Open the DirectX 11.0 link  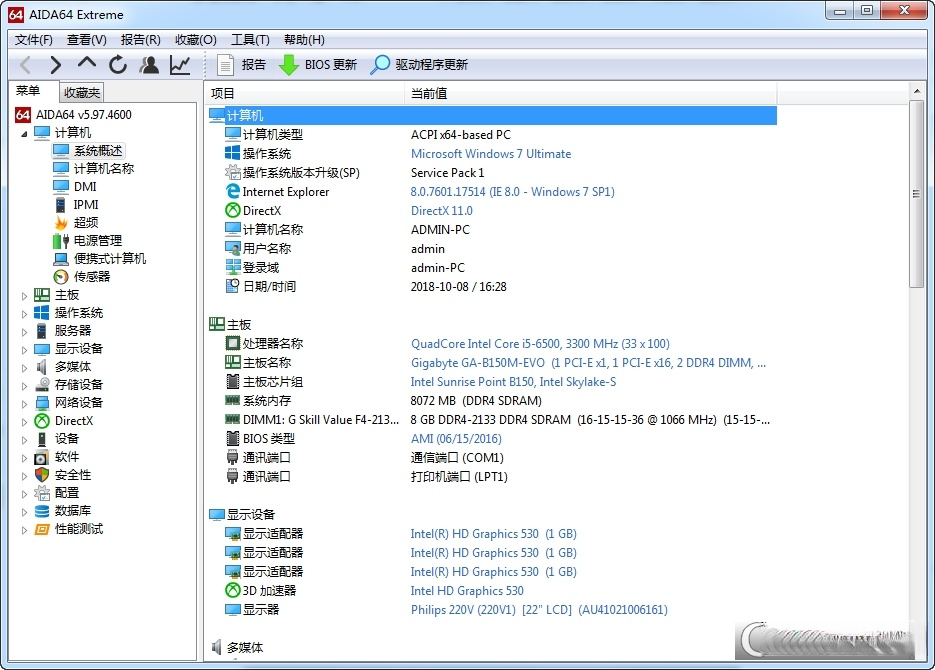(441, 211)
